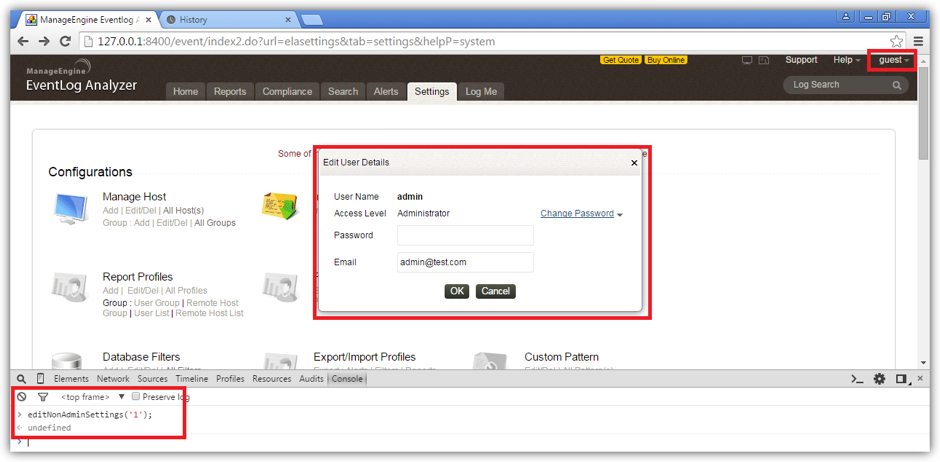940x462 pixels.
Task: Click the monitor icon in the header
Action: pyautogui.click(x=747, y=61)
